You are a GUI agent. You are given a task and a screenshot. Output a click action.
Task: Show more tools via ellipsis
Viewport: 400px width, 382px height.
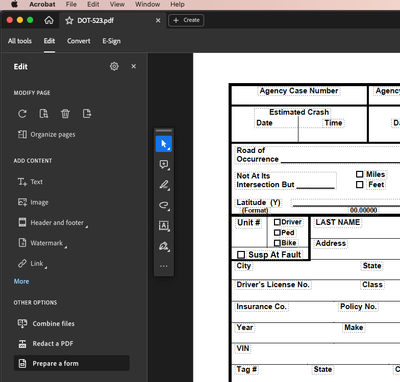pos(164,266)
